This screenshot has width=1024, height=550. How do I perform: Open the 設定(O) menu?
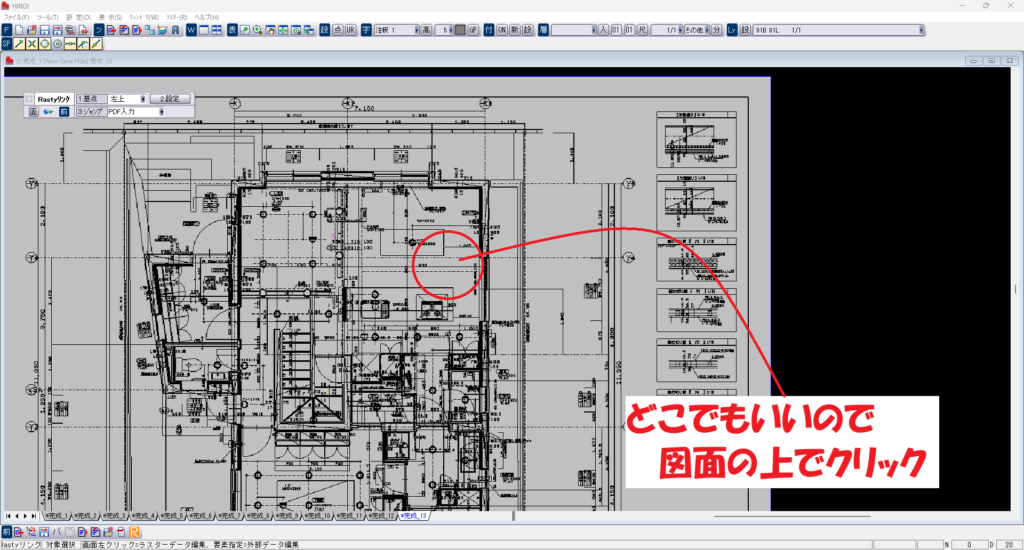click(x=78, y=17)
